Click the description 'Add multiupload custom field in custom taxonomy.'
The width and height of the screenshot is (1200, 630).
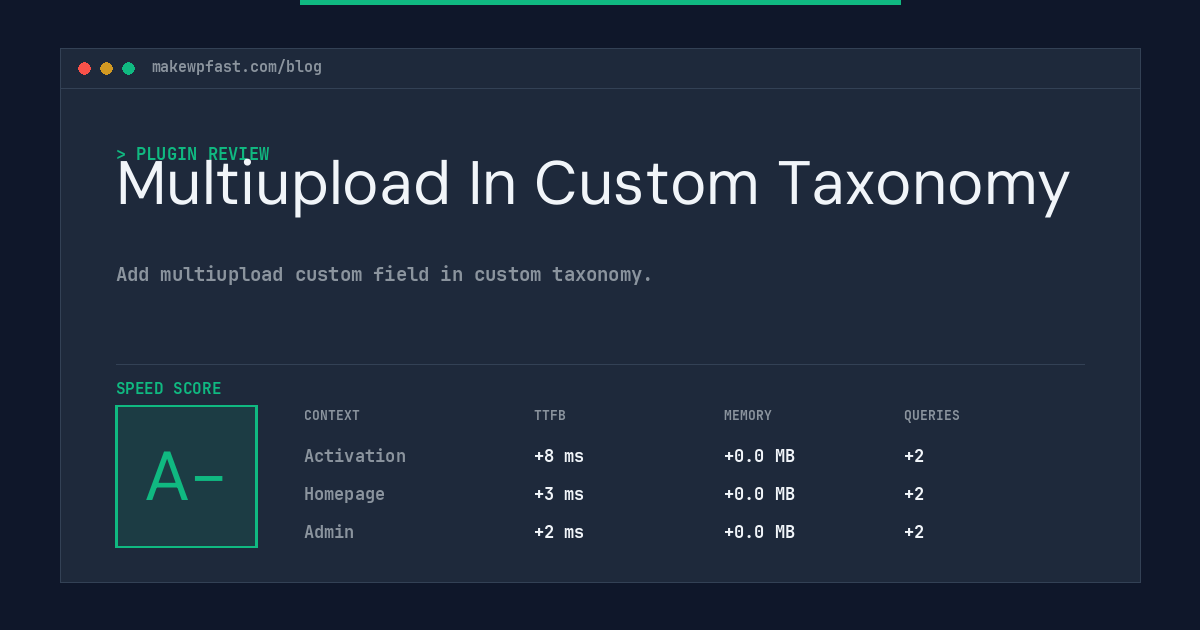pyautogui.click(x=384, y=274)
